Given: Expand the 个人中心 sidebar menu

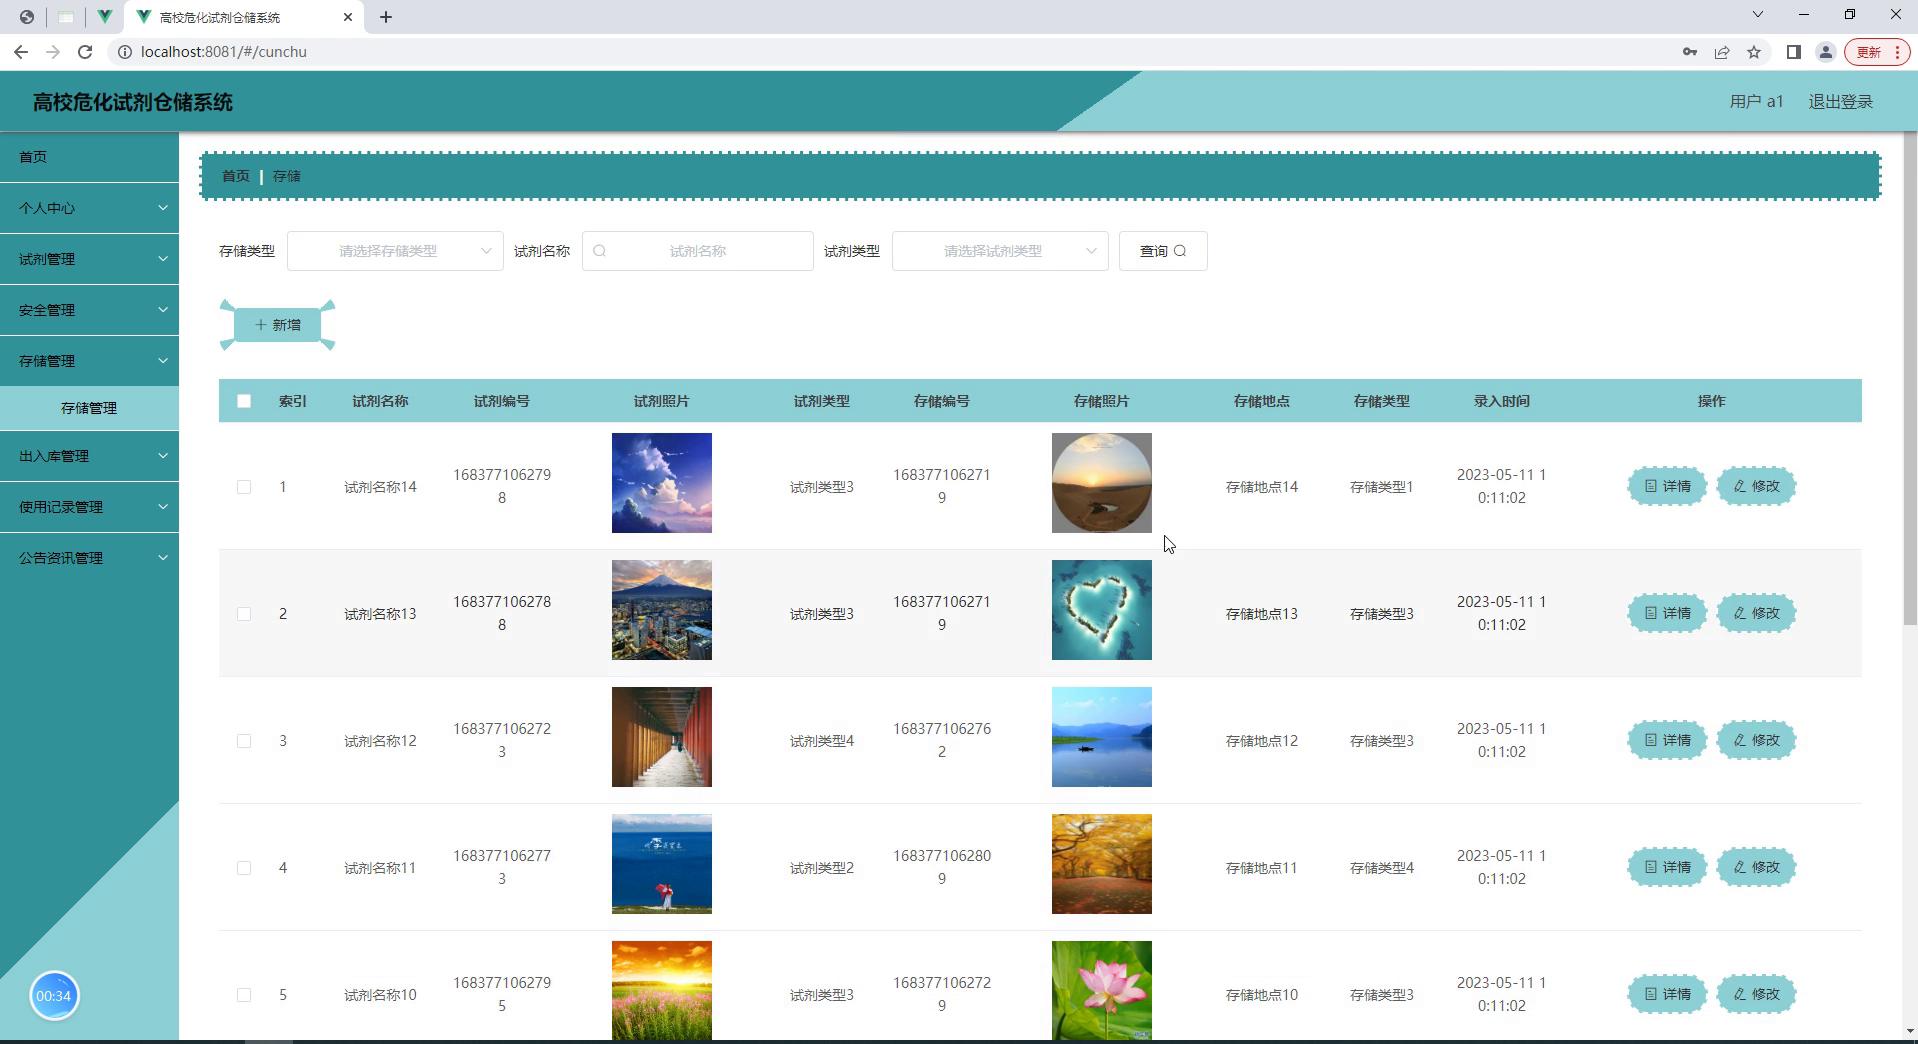Looking at the screenshot, I should 89,208.
